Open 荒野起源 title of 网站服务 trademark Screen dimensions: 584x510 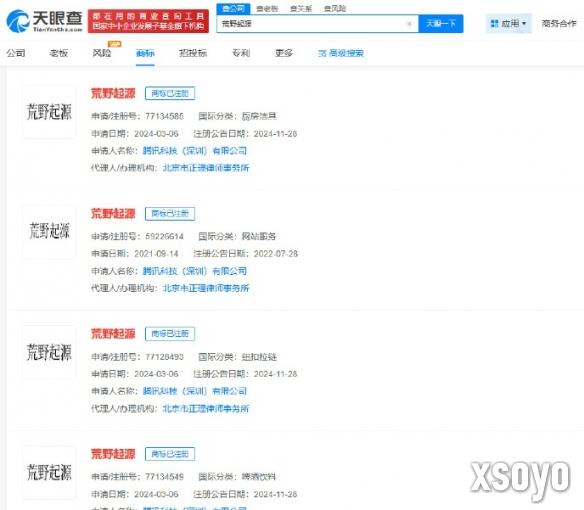click(113, 213)
